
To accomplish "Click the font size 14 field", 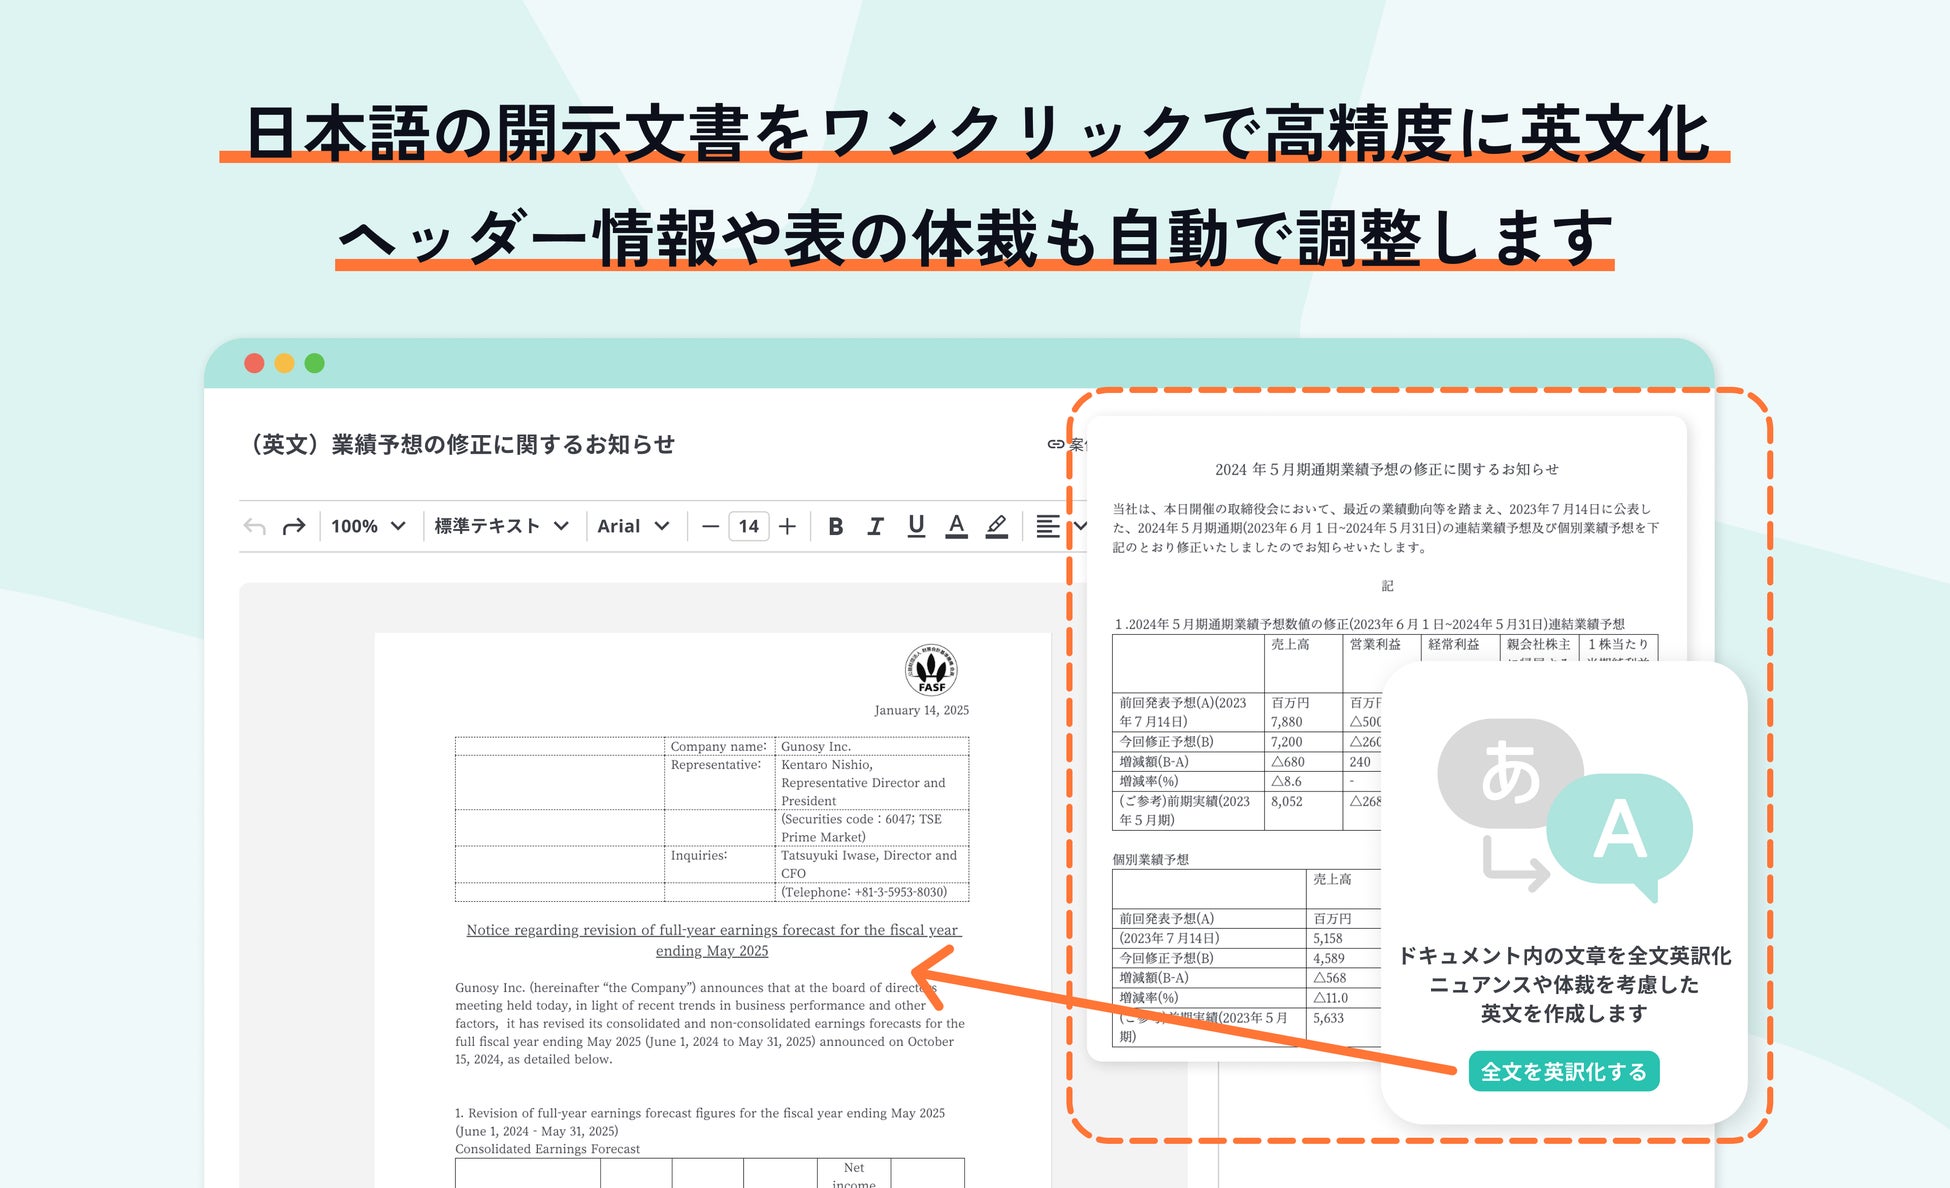I will [x=748, y=526].
